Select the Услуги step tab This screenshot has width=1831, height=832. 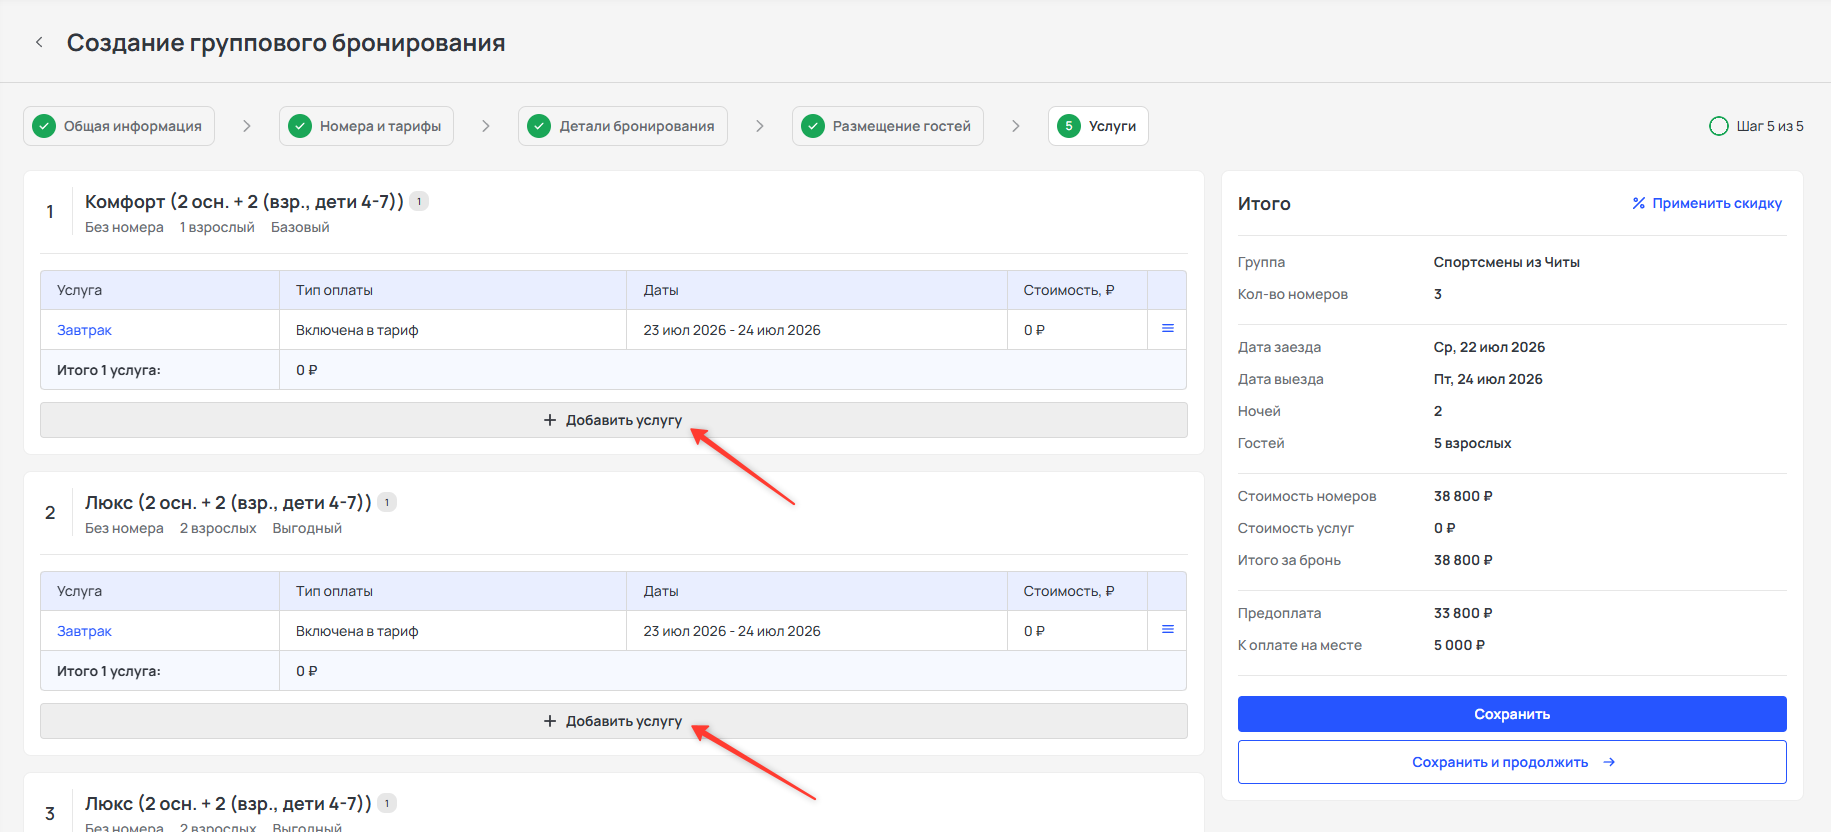pyautogui.click(x=1098, y=126)
